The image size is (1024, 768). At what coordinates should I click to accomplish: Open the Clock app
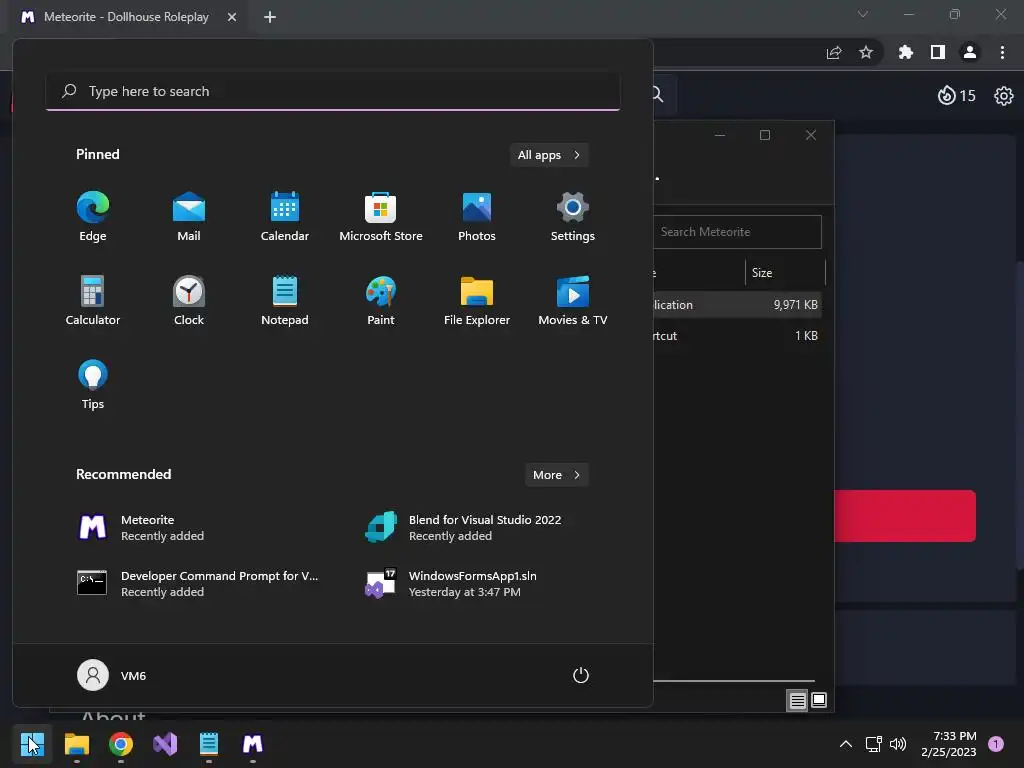[x=189, y=300]
